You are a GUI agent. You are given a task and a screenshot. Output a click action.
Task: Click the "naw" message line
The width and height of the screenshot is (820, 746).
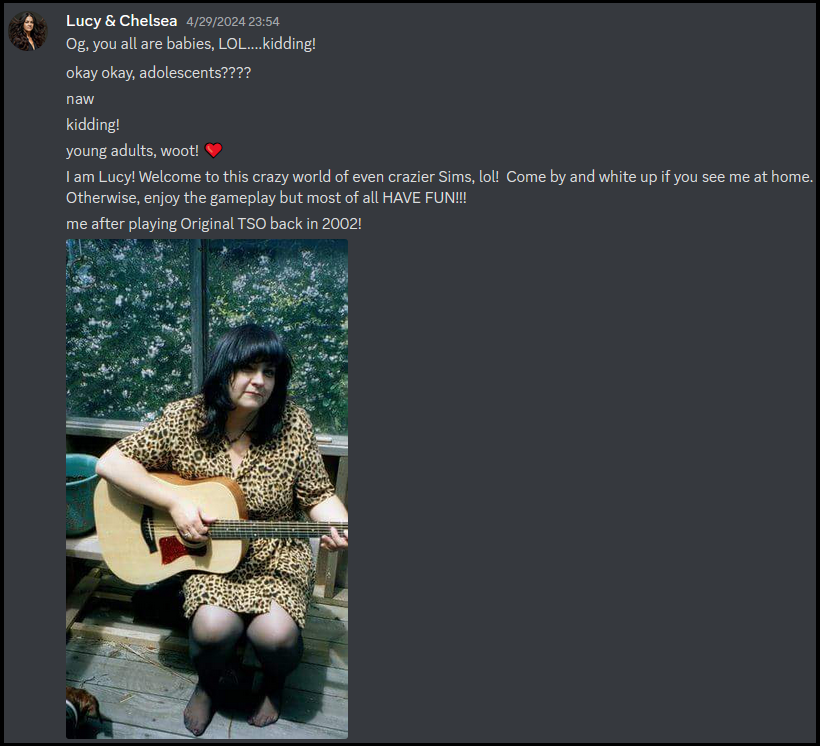coord(80,99)
